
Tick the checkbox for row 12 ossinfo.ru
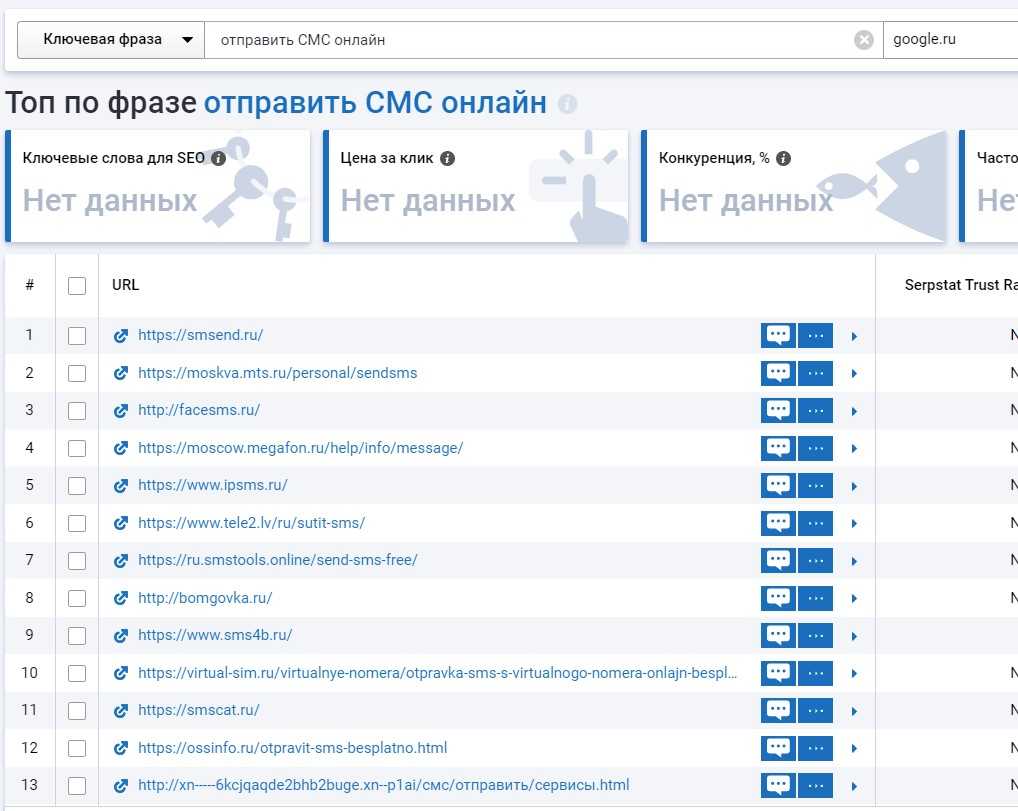coord(77,748)
